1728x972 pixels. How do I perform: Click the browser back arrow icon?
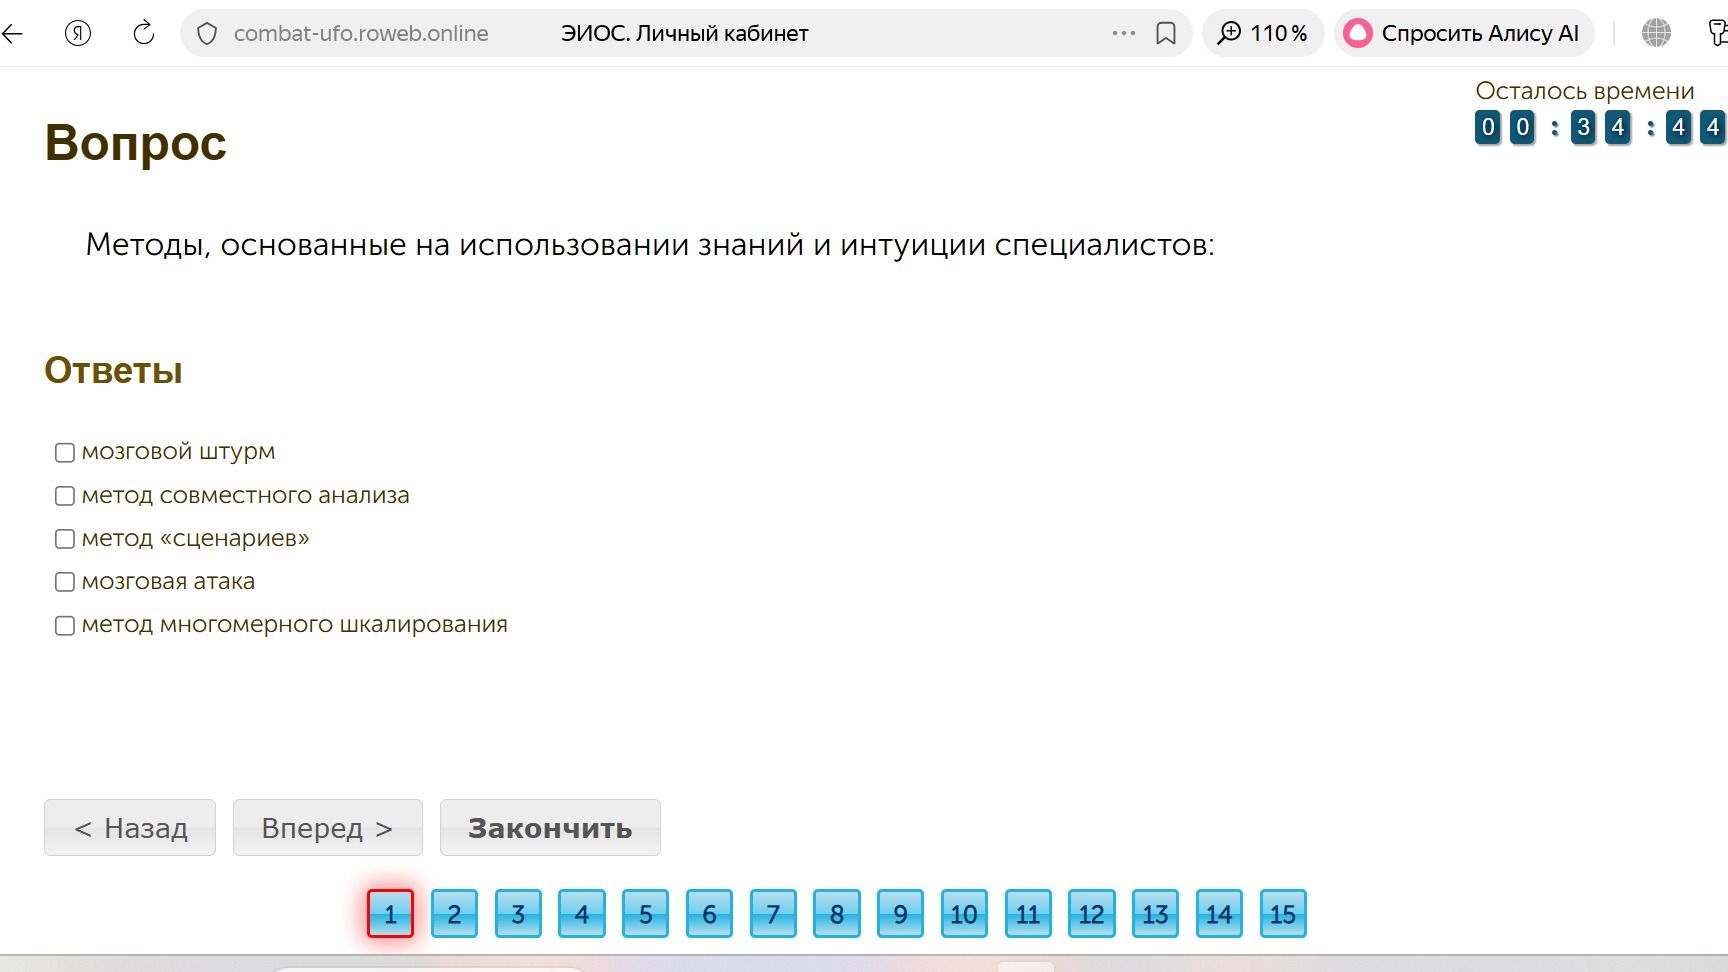click(x=12, y=33)
